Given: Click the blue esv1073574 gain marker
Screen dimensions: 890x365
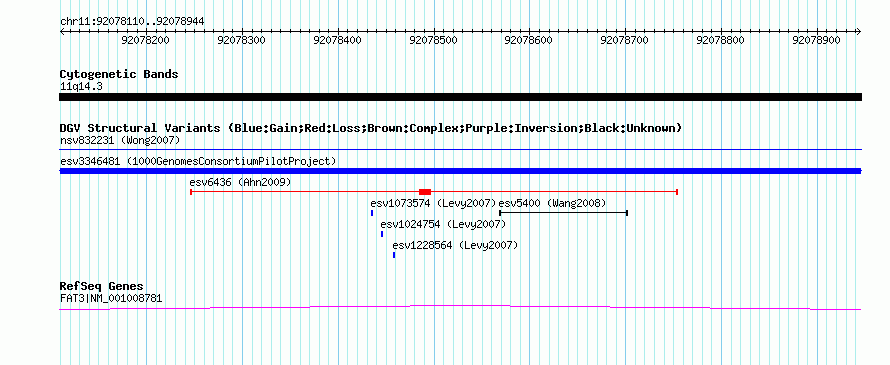Looking at the screenshot, I should click(x=372, y=213).
